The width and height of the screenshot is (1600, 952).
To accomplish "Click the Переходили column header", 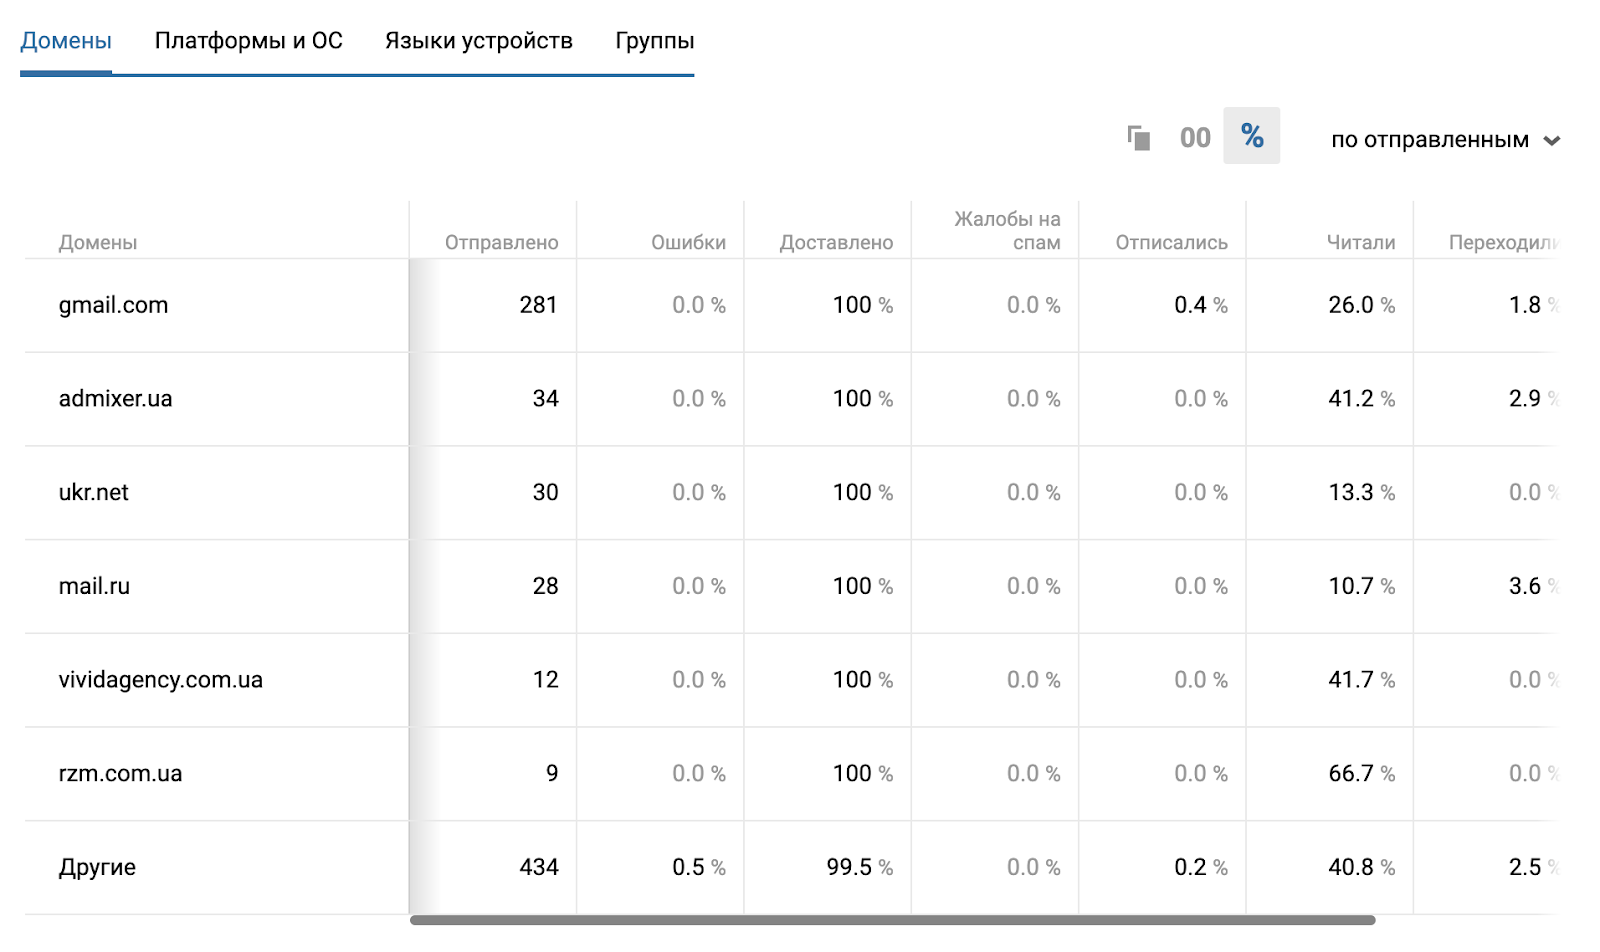I will tap(1503, 243).
